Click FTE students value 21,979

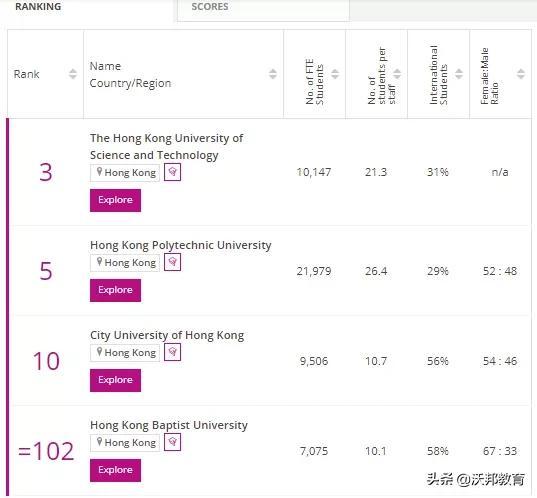pos(314,272)
